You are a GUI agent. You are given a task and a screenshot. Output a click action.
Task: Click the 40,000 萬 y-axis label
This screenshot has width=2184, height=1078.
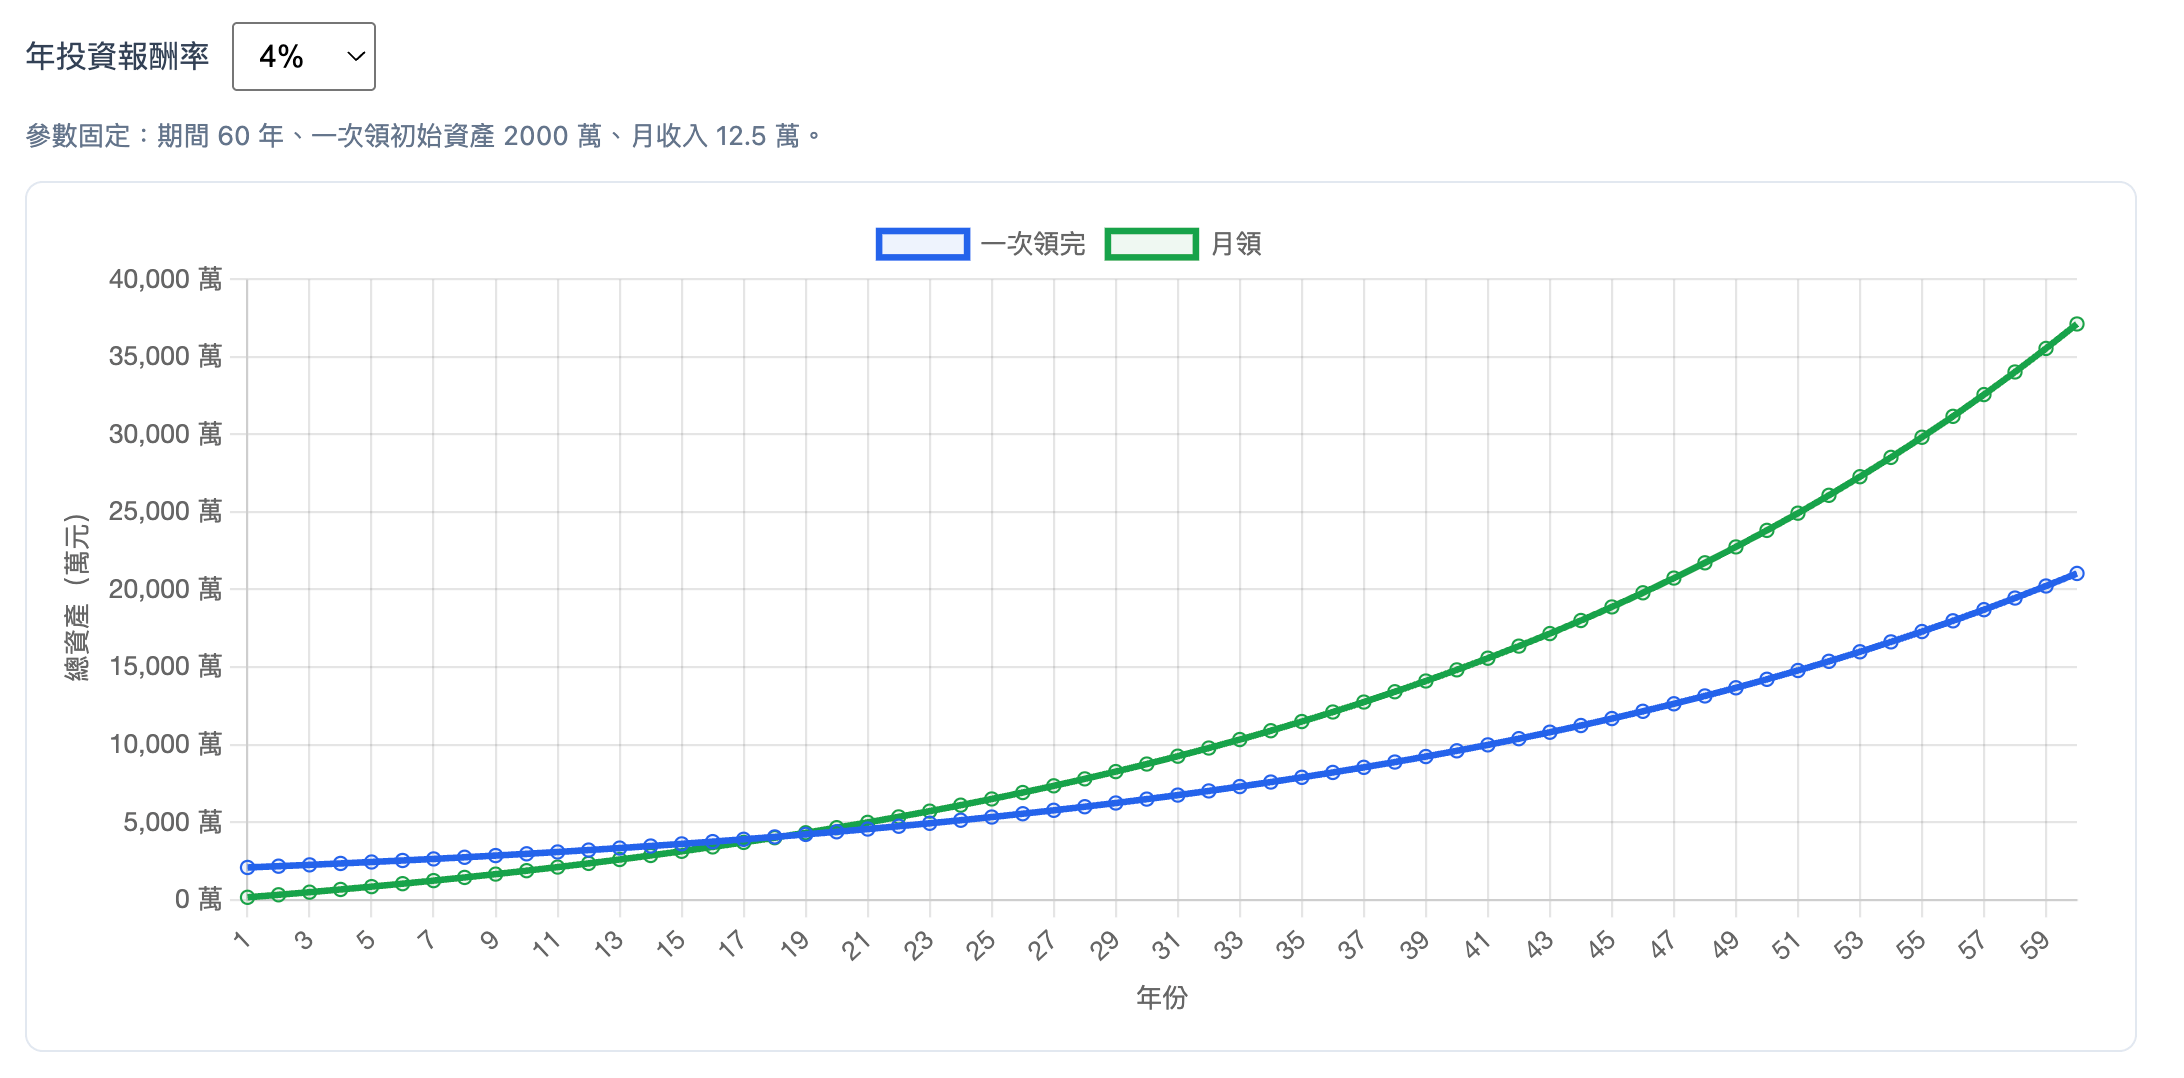coord(165,279)
